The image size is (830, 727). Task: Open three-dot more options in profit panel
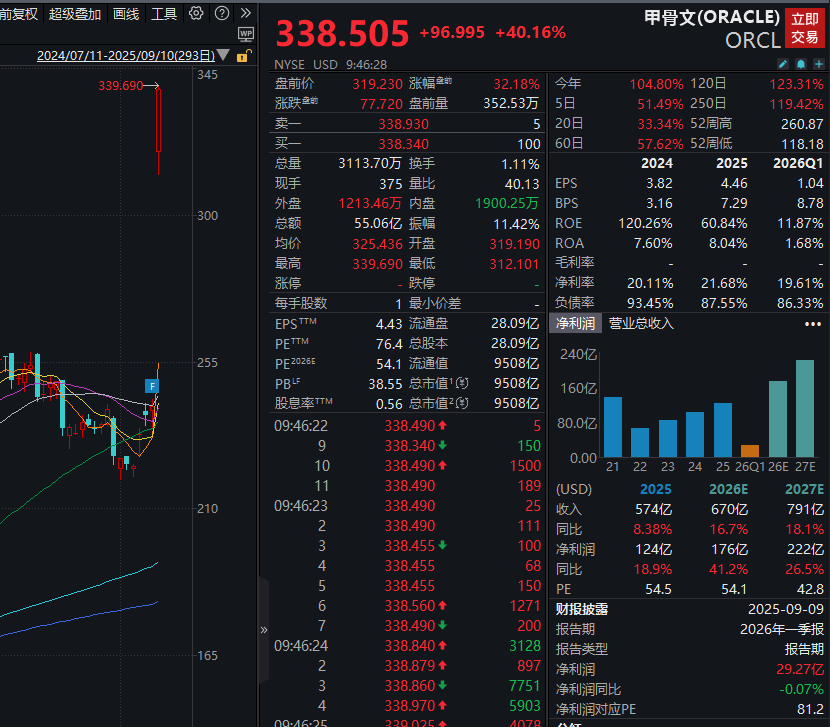pyautogui.click(x=812, y=324)
